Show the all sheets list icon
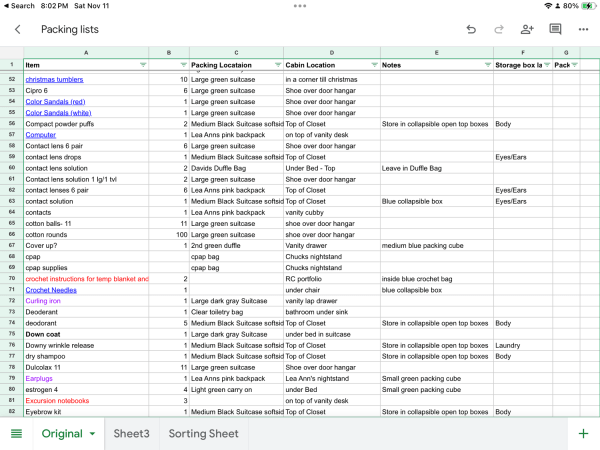Image resolution: width=600 pixels, height=450 pixels. 16,433
